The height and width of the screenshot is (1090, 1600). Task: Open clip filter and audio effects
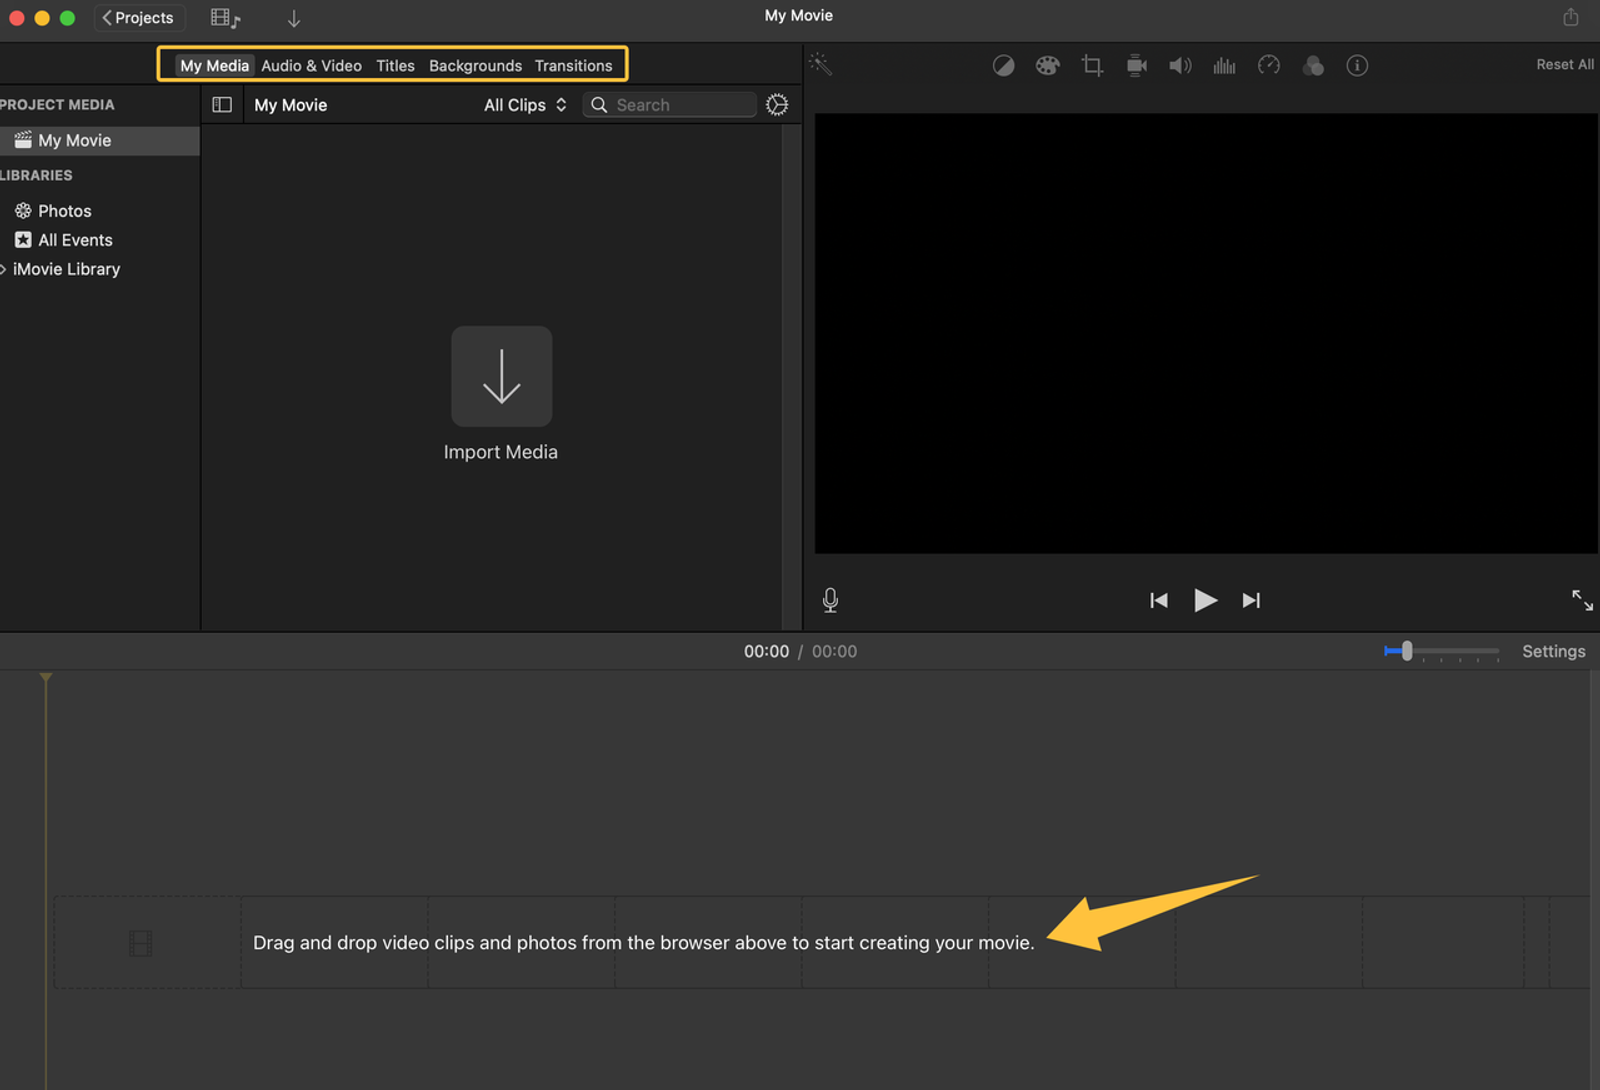[1313, 66]
